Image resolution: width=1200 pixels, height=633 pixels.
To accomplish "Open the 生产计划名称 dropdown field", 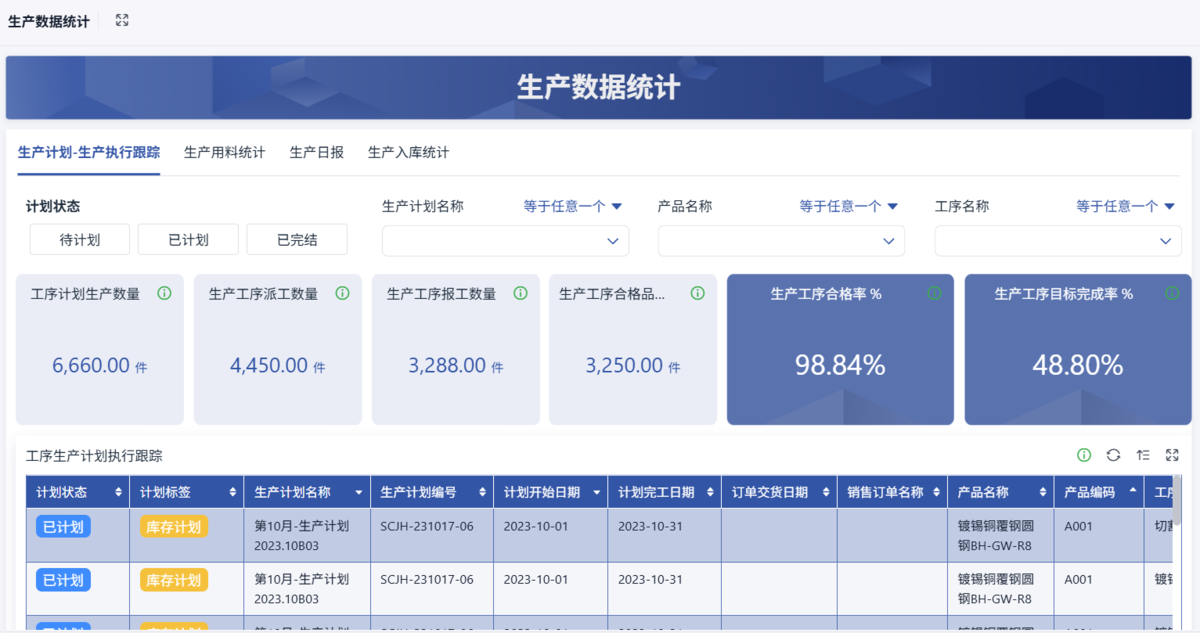I will pos(505,241).
